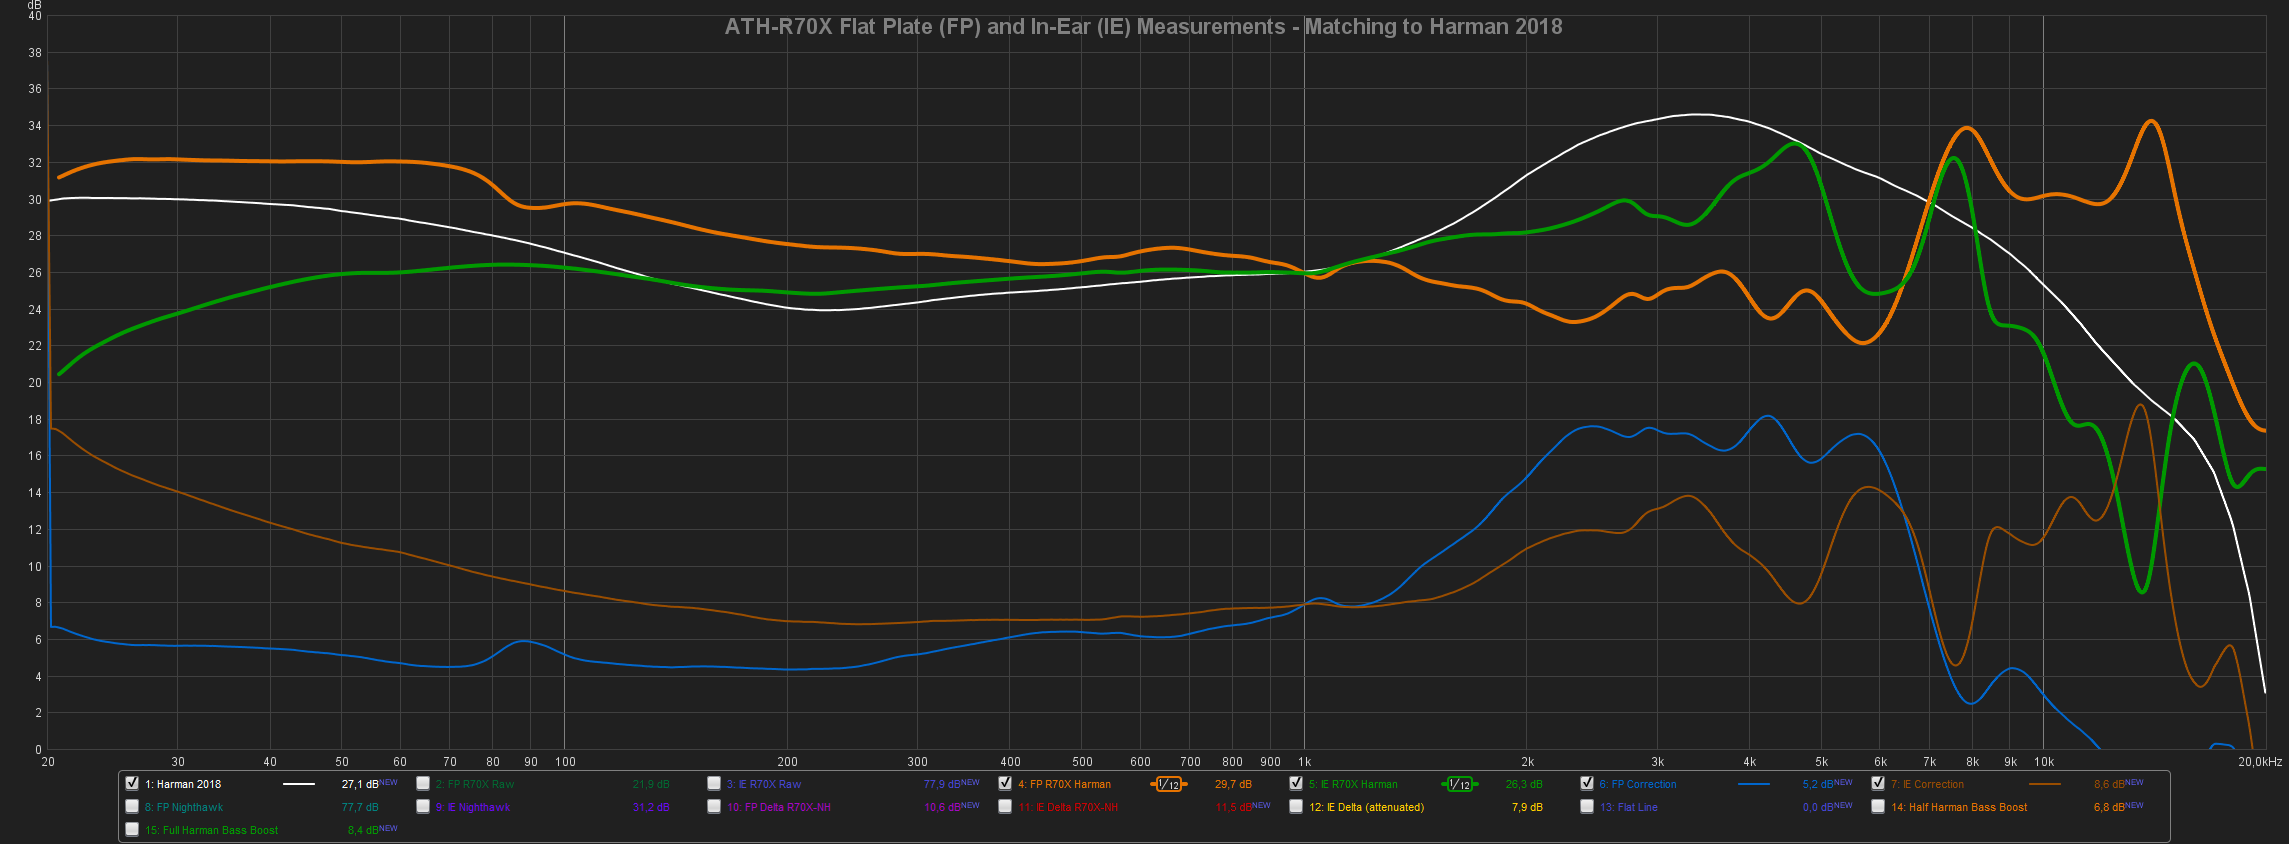This screenshot has height=844, width=2289.
Task: Select the '14: Half Harman Bass Boost' label
Action: pos(1959,807)
